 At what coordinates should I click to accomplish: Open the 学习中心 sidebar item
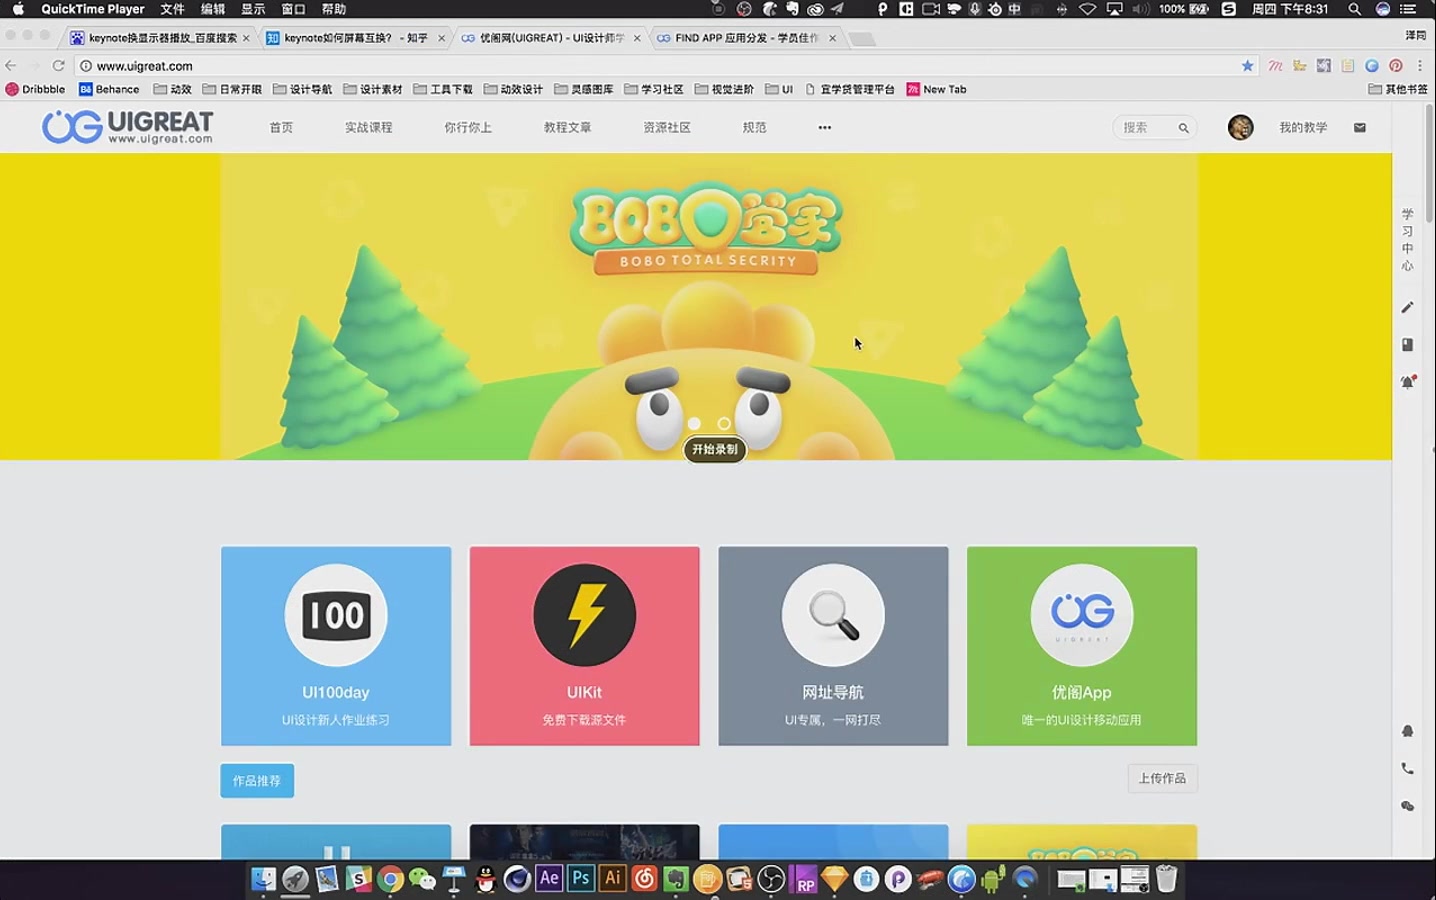pos(1407,240)
